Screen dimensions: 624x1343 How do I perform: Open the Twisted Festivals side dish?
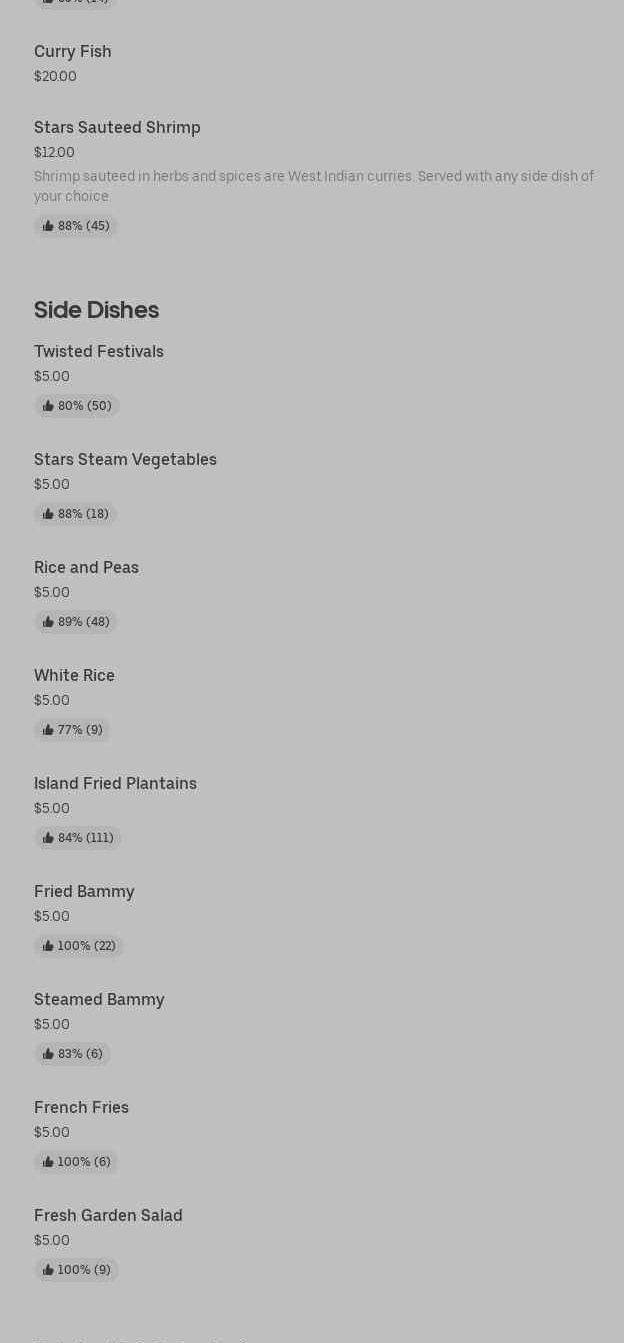pyautogui.click(x=99, y=351)
